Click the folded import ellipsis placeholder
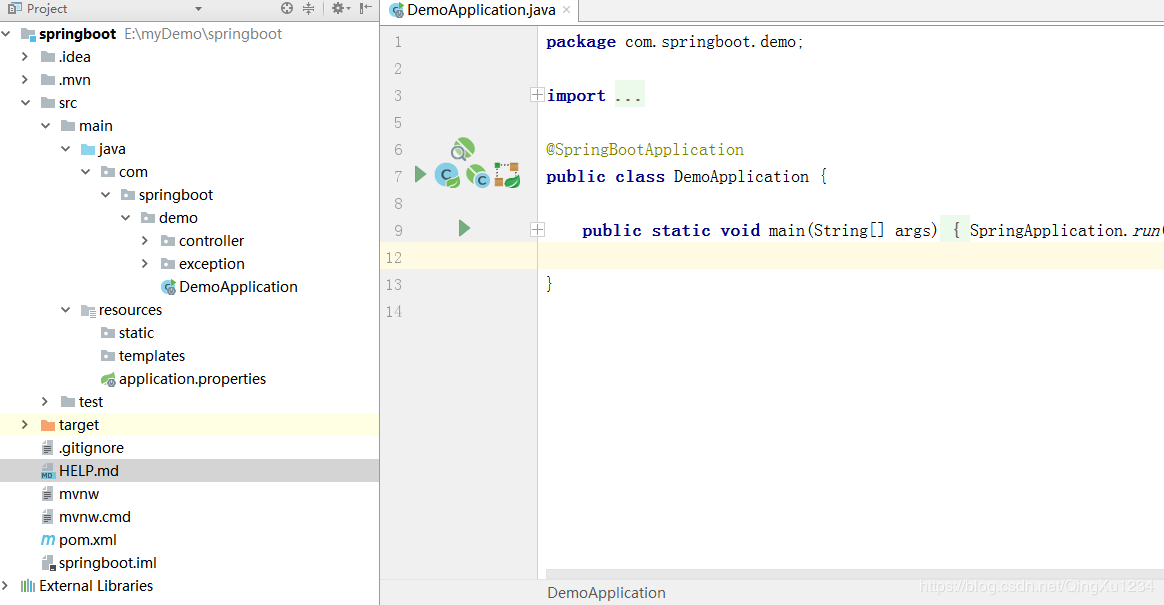Image resolution: width=1164 pixels, height=605 pixels. [x=630, y=95]
